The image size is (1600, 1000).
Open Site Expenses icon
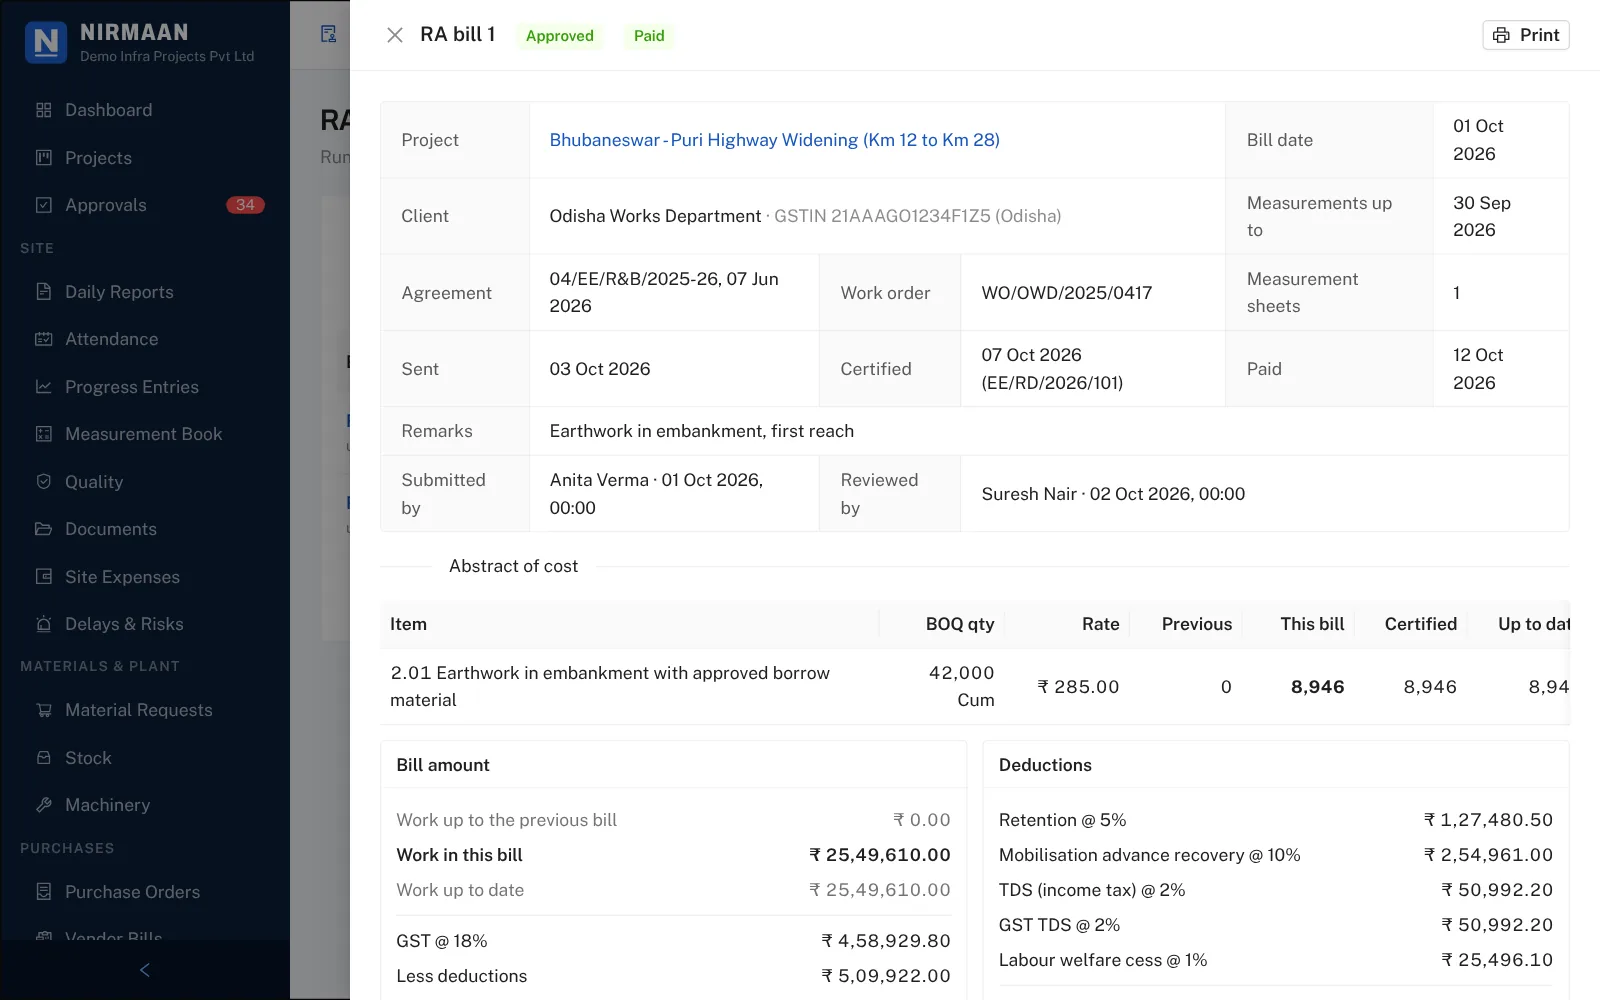43,577
